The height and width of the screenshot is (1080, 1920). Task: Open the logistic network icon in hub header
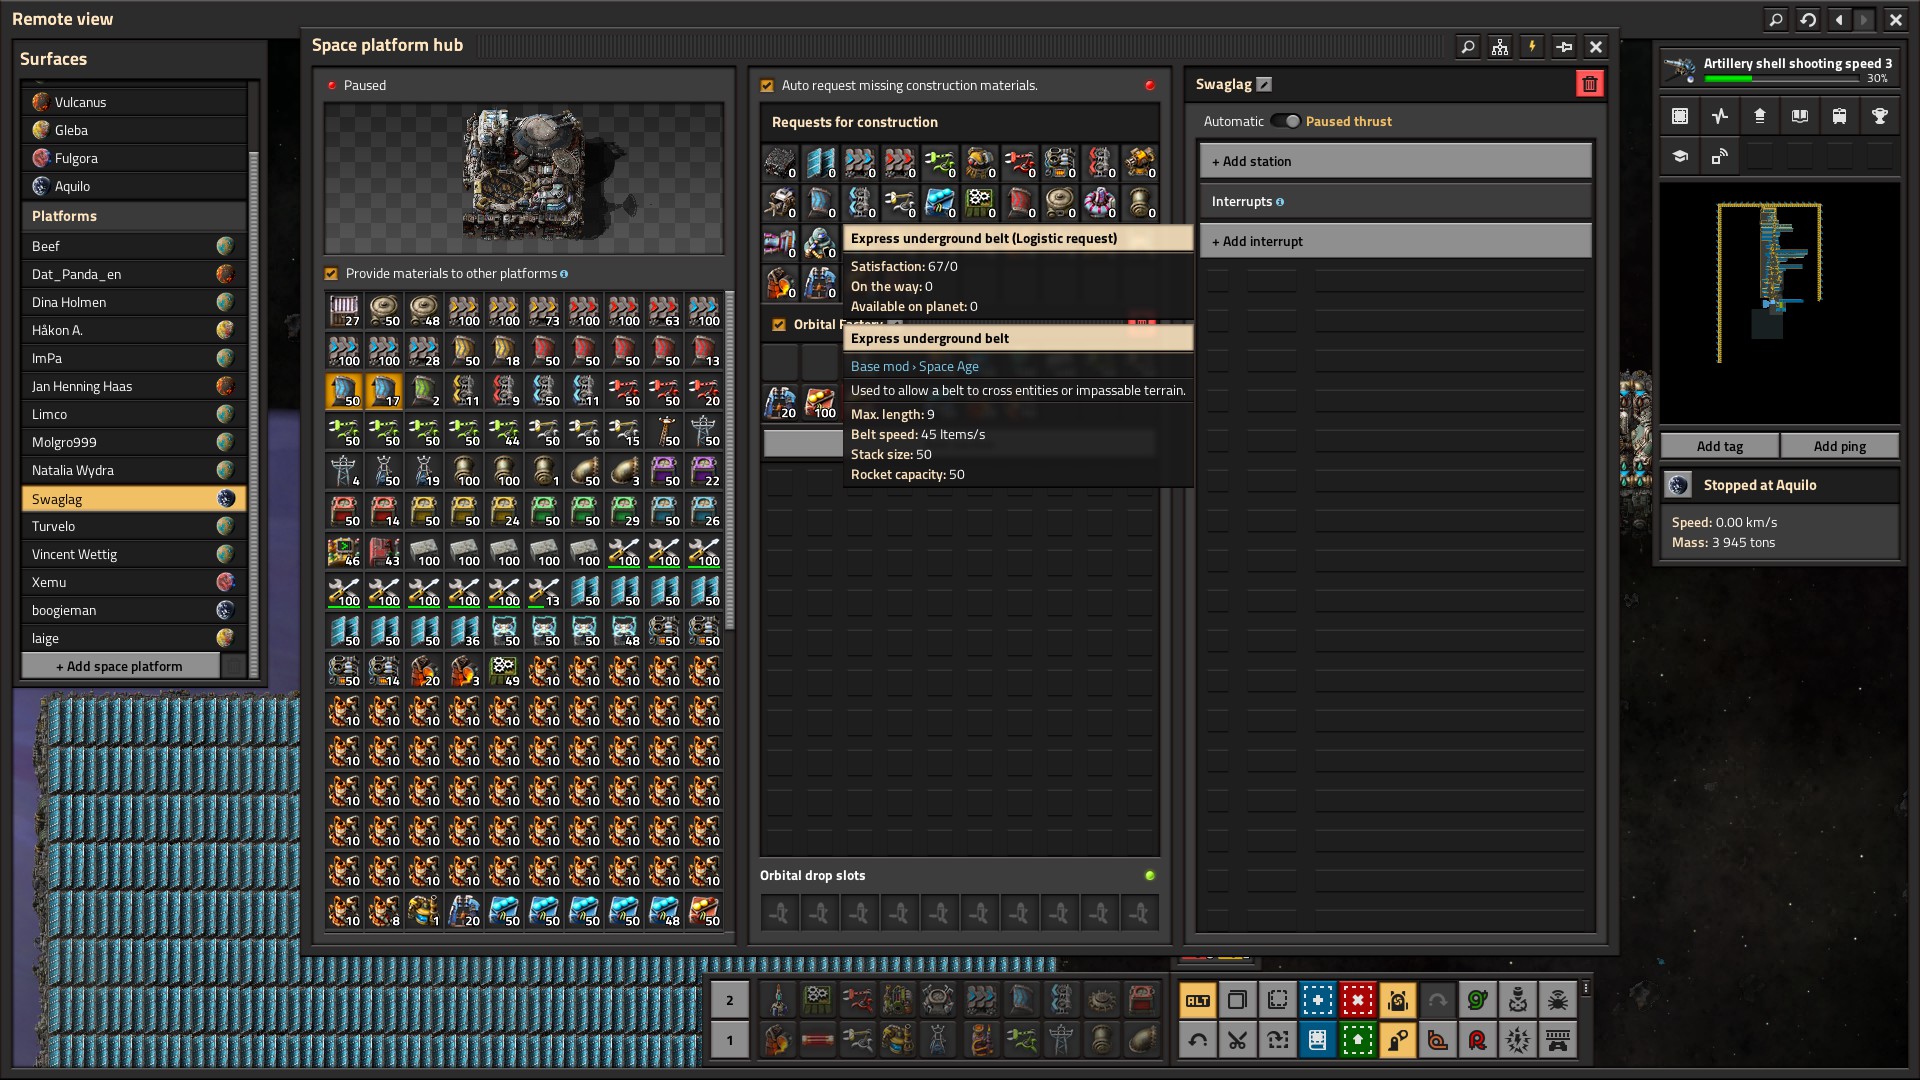click(x=1499, y=46)
